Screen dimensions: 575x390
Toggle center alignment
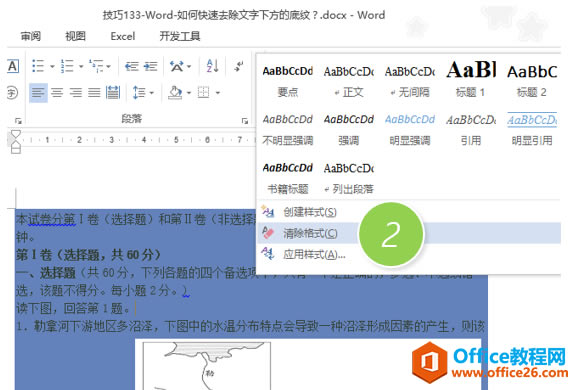(x=57, y=93)
